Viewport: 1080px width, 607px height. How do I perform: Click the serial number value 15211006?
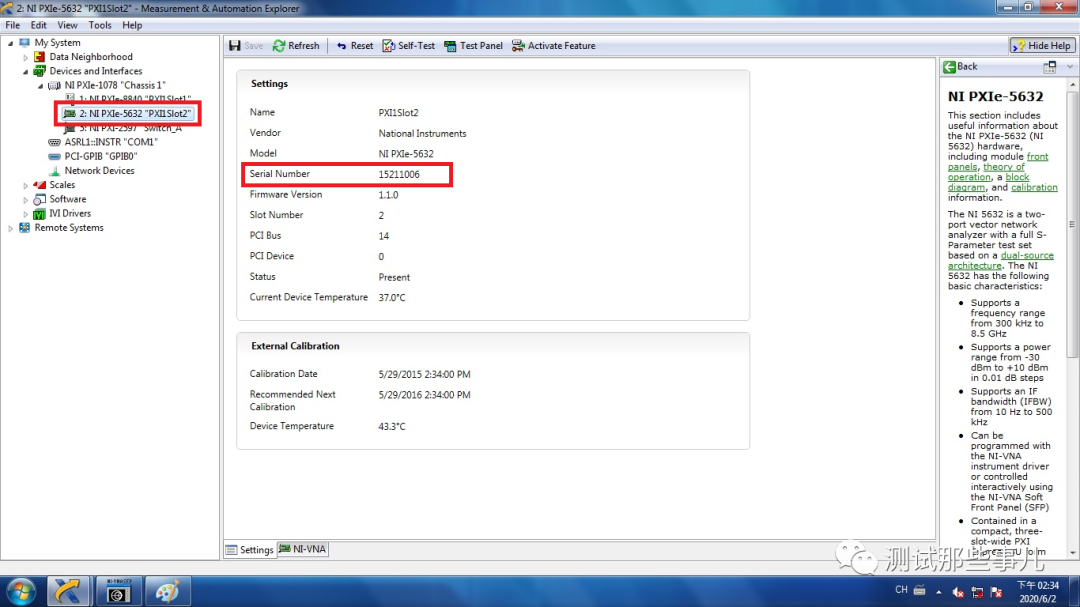[x=399, y=174]
